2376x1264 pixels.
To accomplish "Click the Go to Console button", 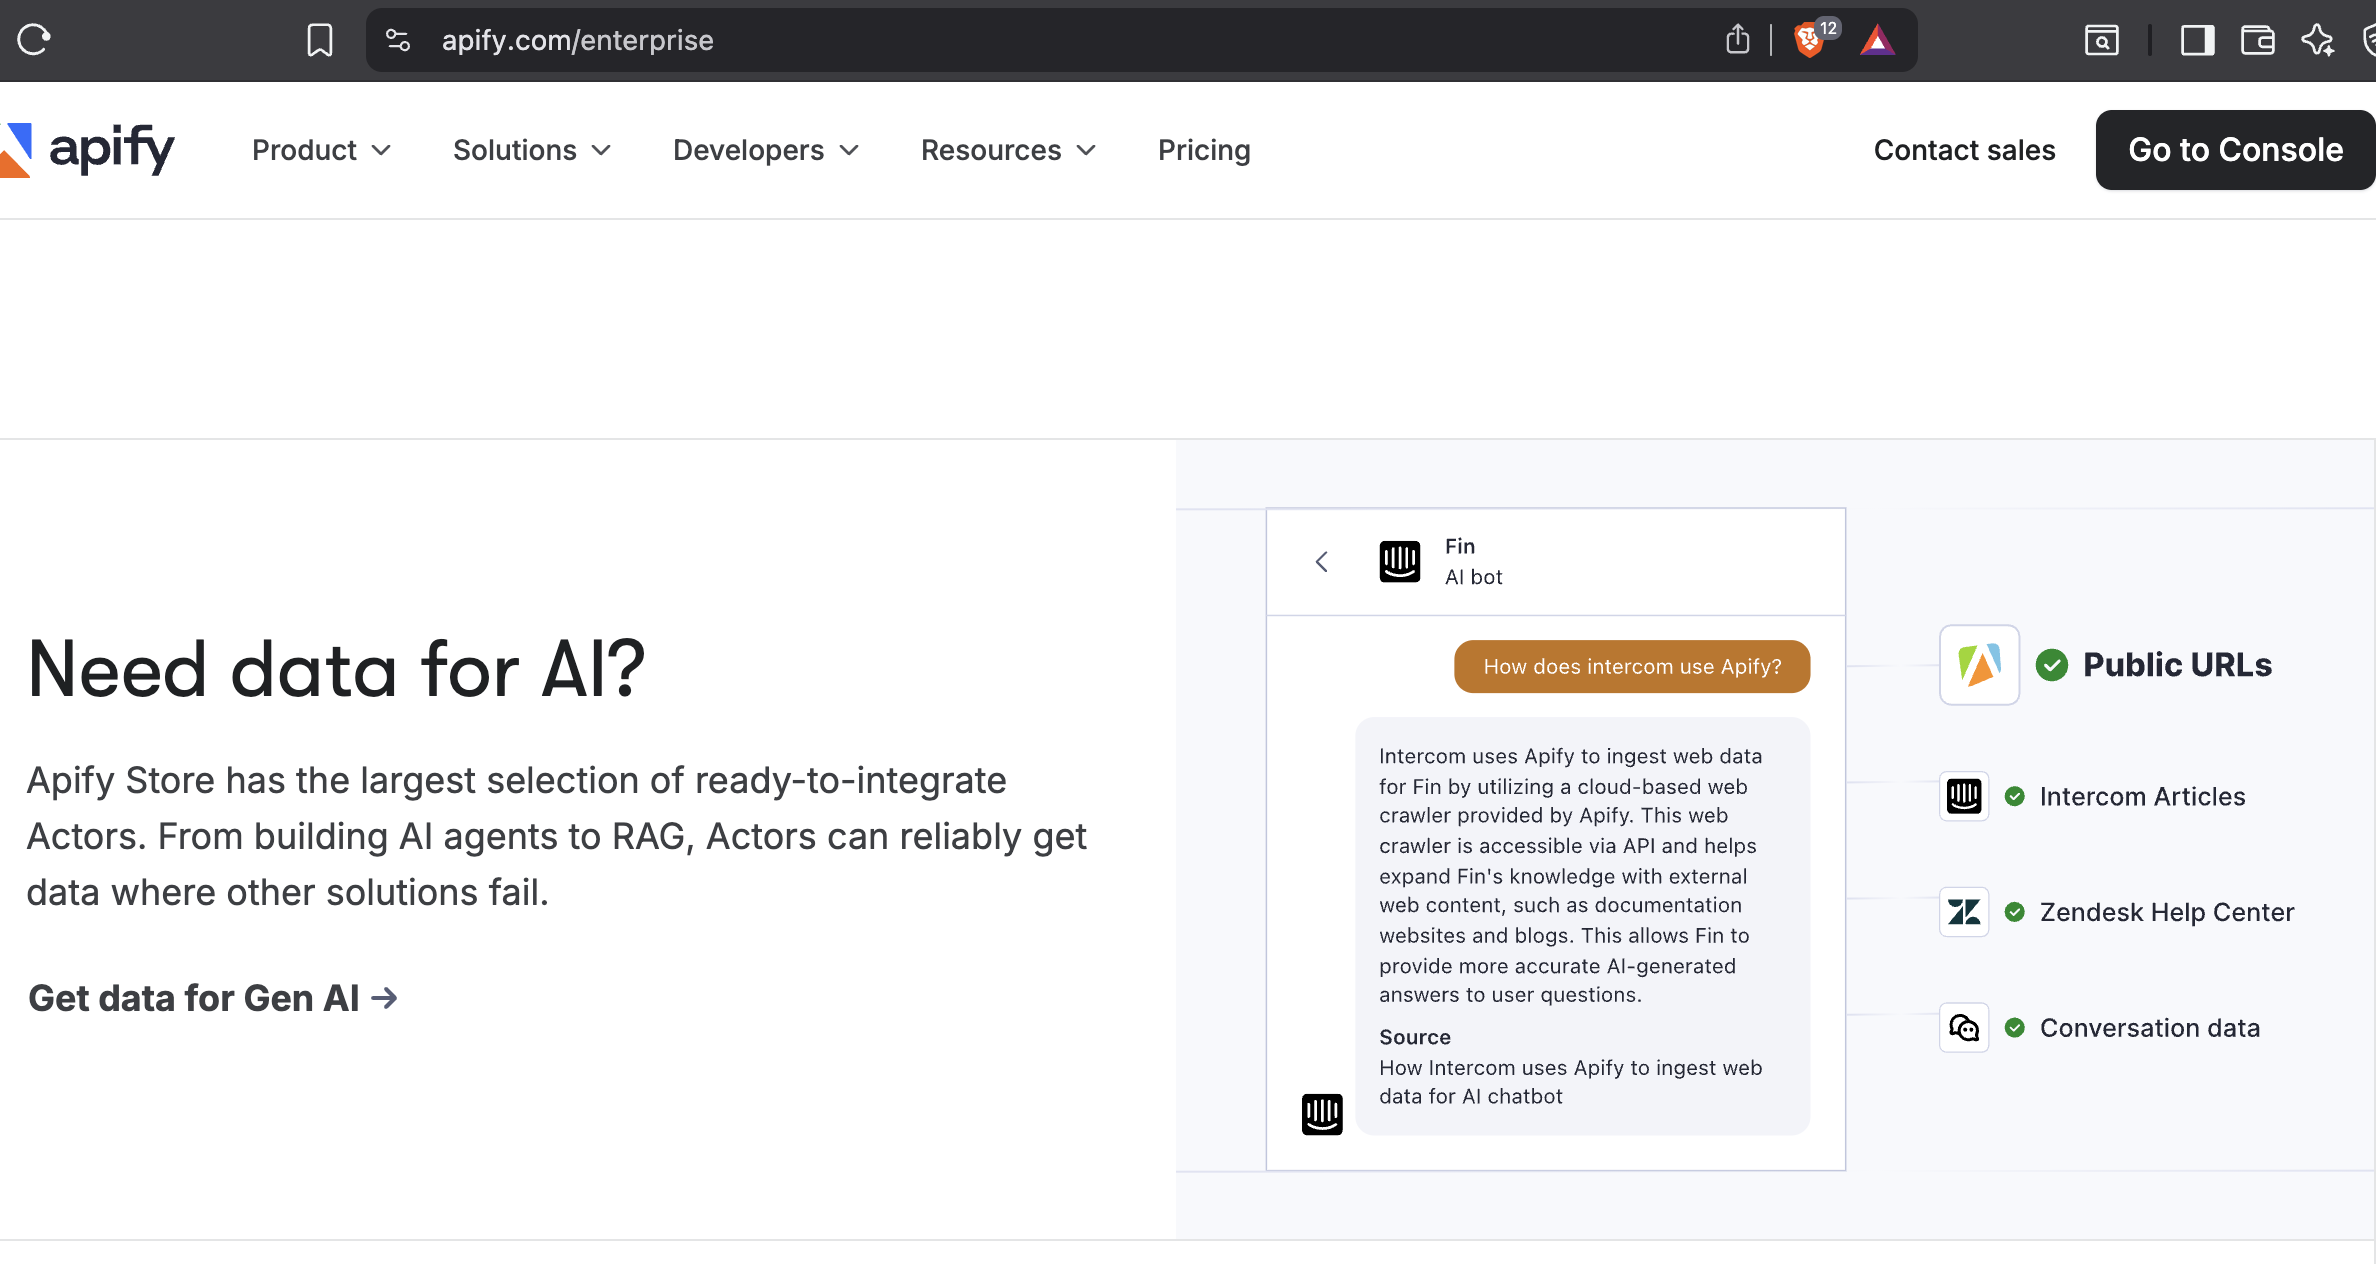I will point(2235,150).
